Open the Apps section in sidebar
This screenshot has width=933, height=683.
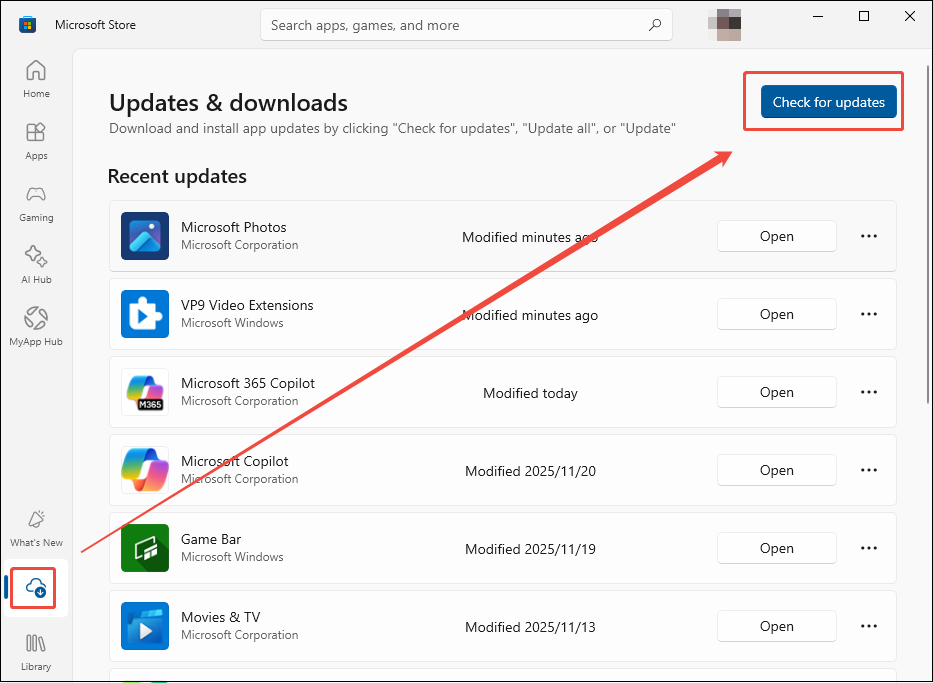pyautogui.click(x=36, y=140)
